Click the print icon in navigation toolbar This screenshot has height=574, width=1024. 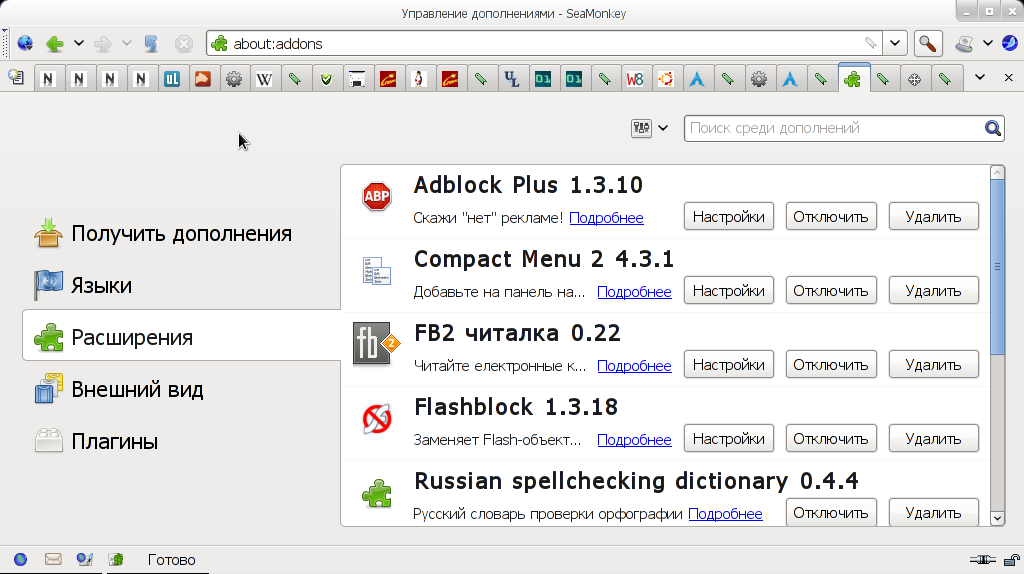pos(964,44)
